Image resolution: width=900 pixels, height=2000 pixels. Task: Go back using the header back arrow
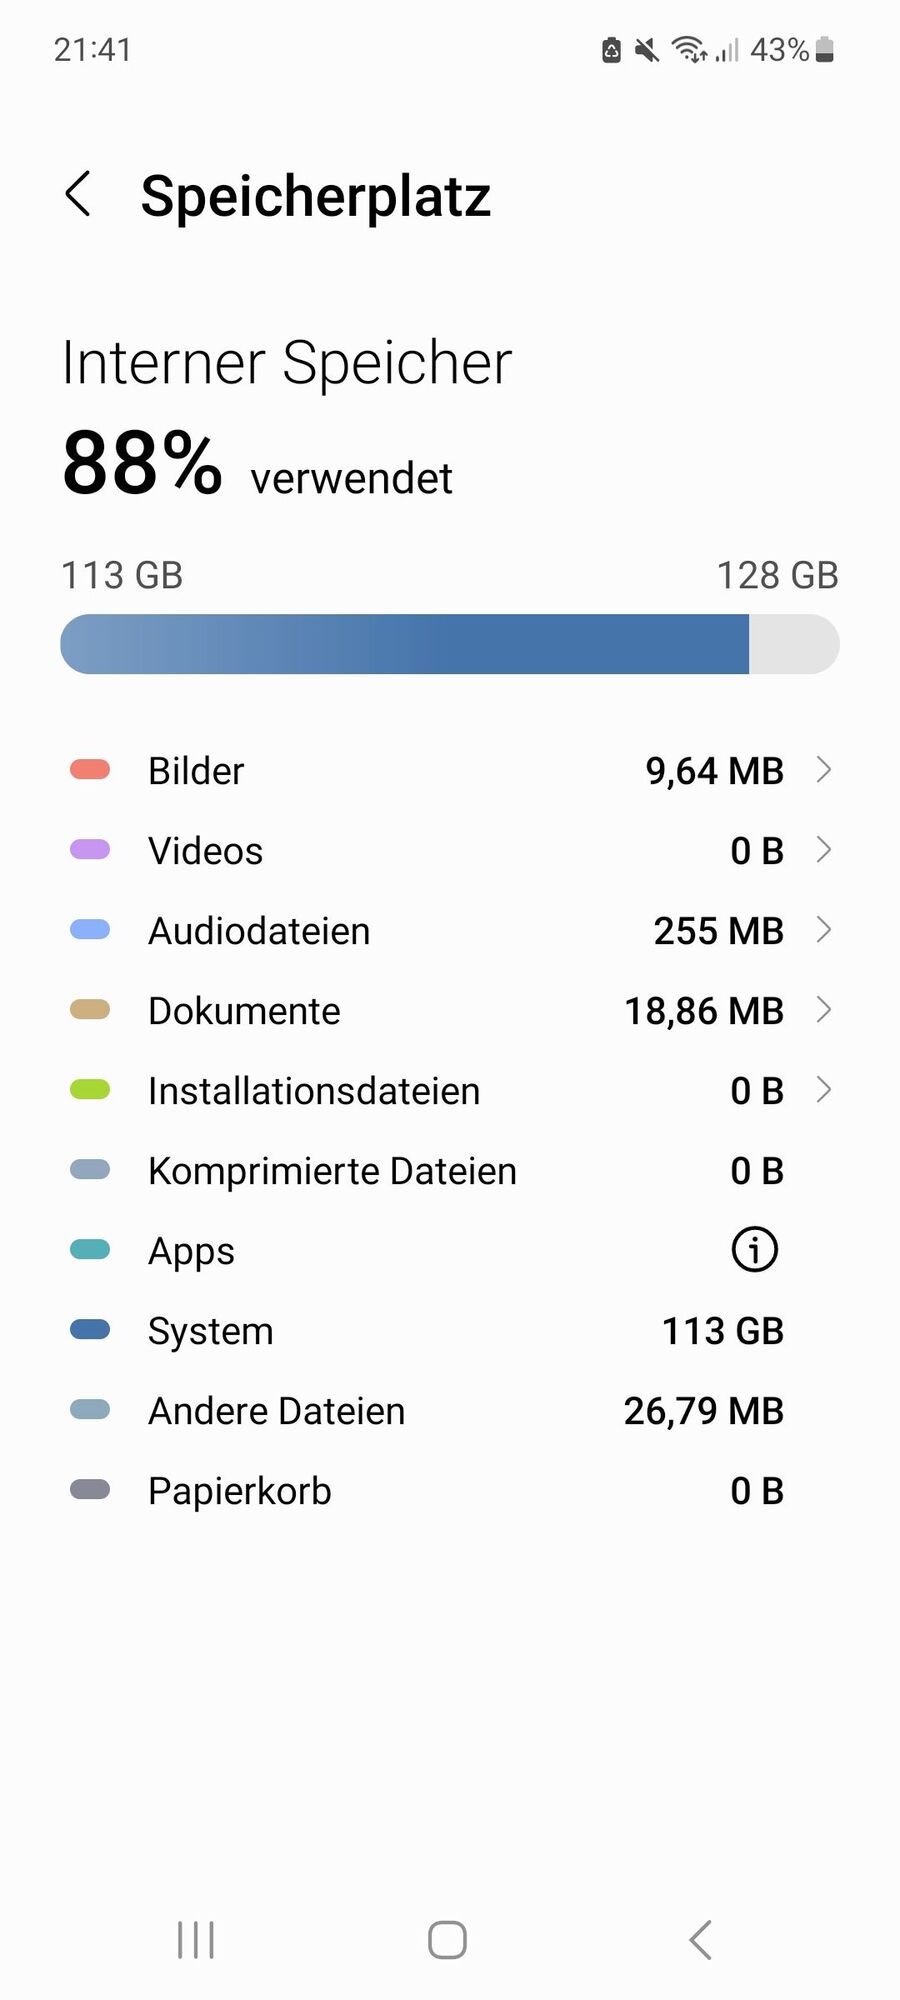79,194
